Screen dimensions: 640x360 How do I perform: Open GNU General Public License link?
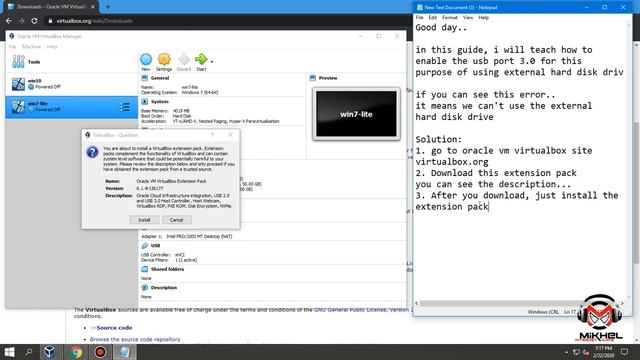point(362,310)
